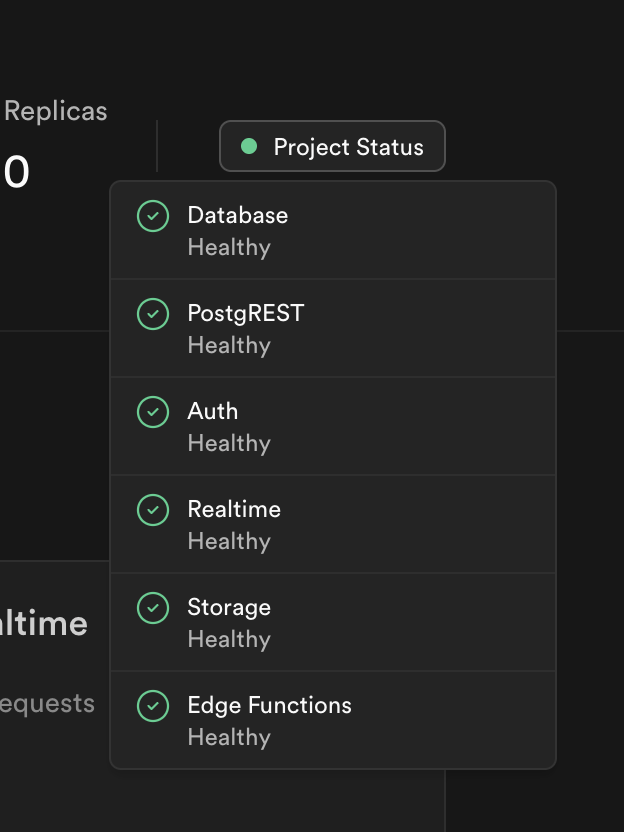Select the Database service entry
The height and width of the screenshot is (832, 624).
[x=332, y=231]
